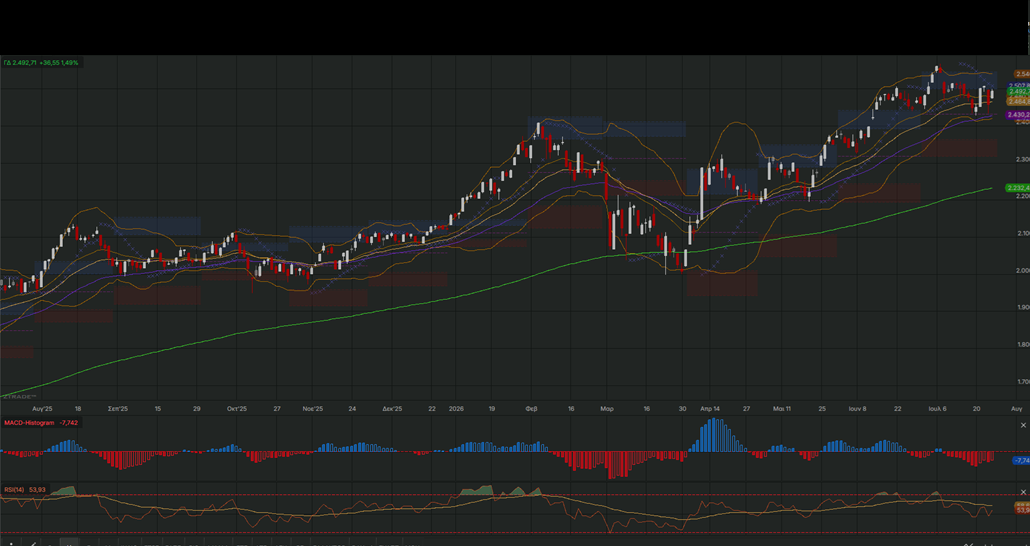Click the 2026 year label on time axis
This screenshot has height=546, width=1030.
pyautogui.click(x=456, y=409)
